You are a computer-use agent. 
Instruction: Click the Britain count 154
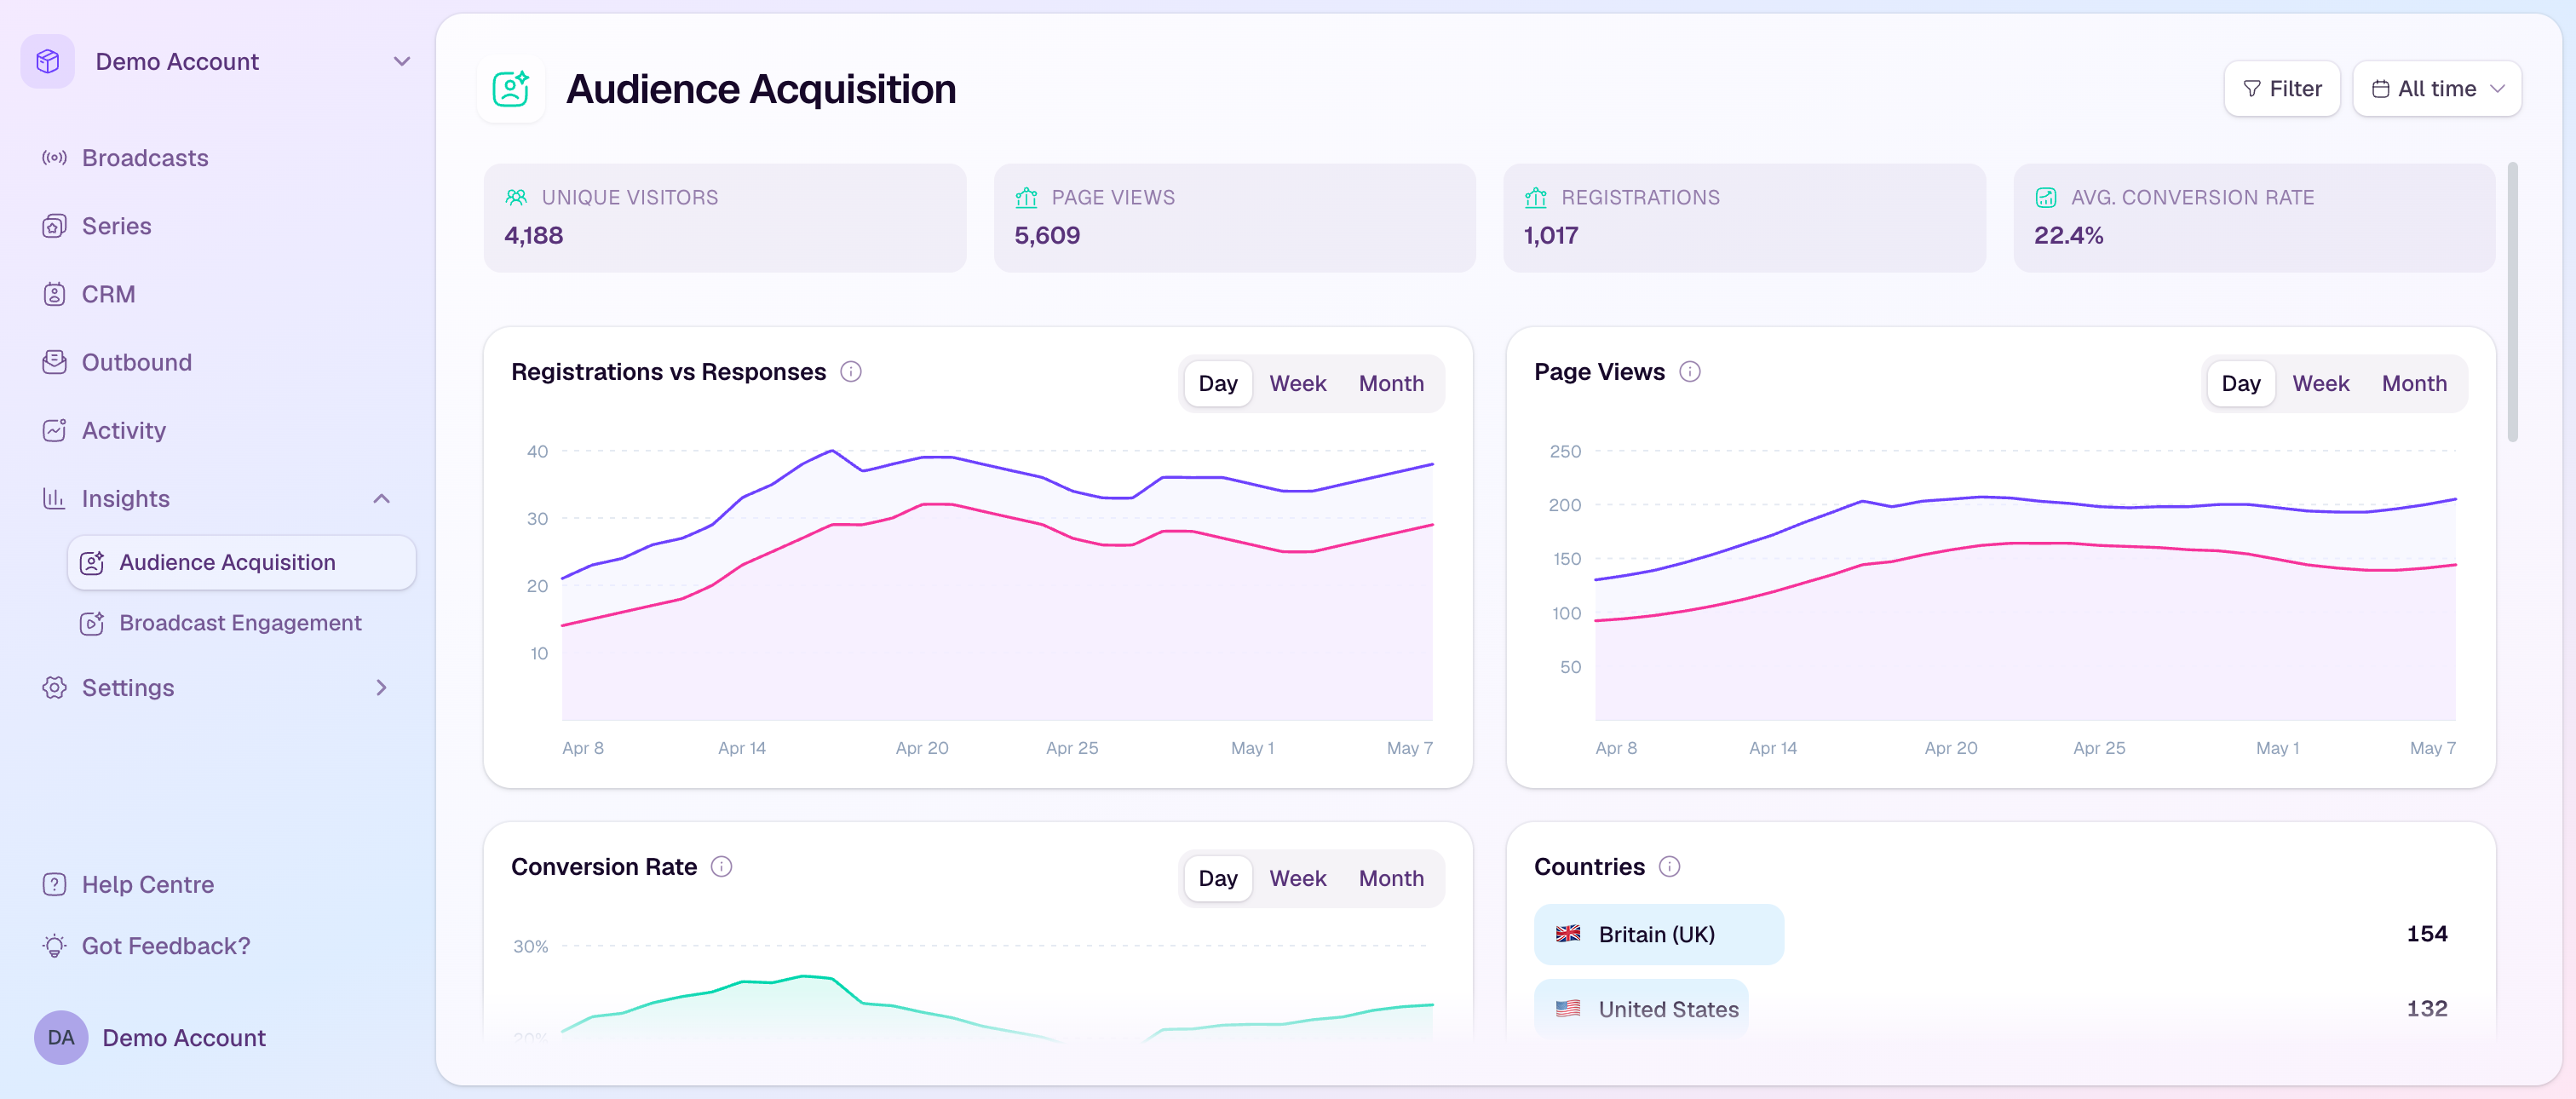pyautogui.click(x=2427, y=934)
